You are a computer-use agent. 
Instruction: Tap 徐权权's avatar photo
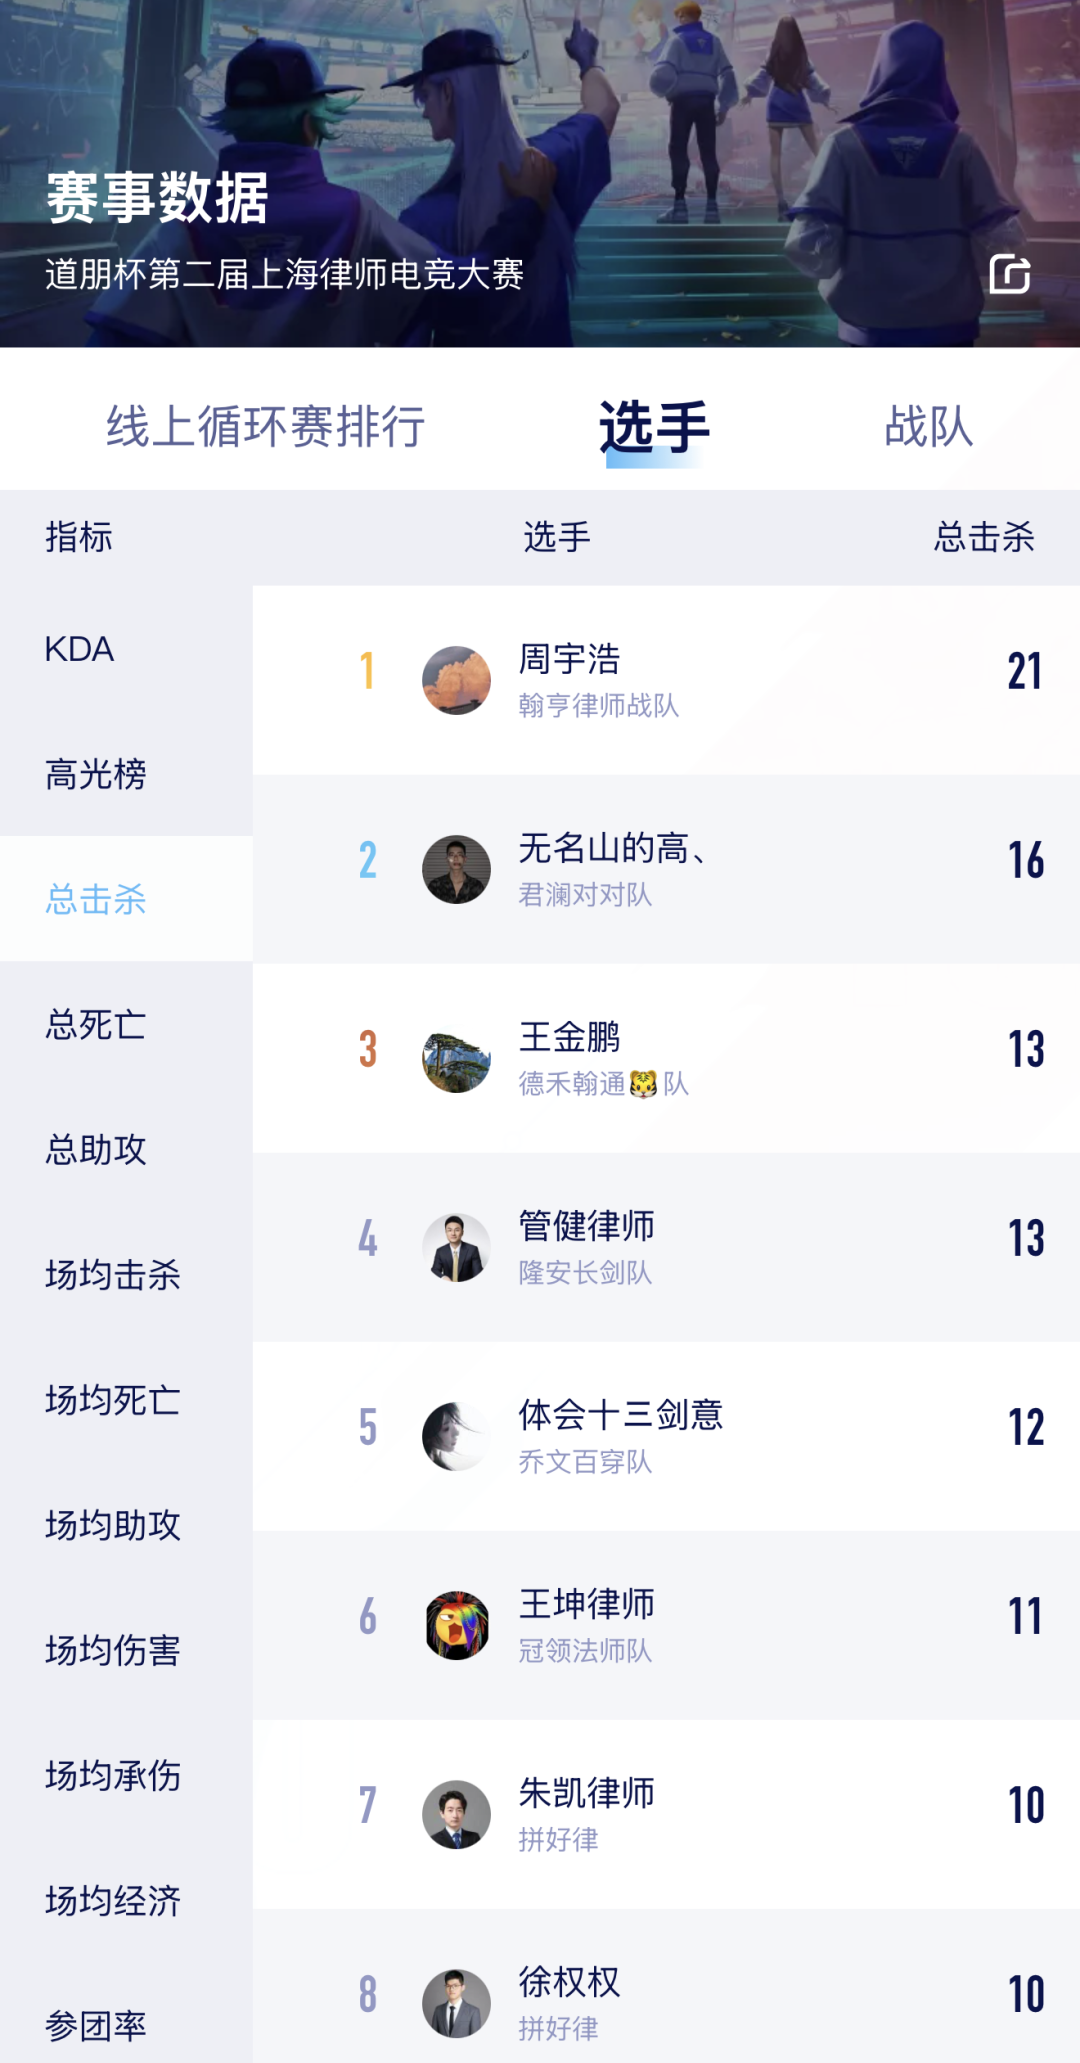click(x=456, y=2003)
